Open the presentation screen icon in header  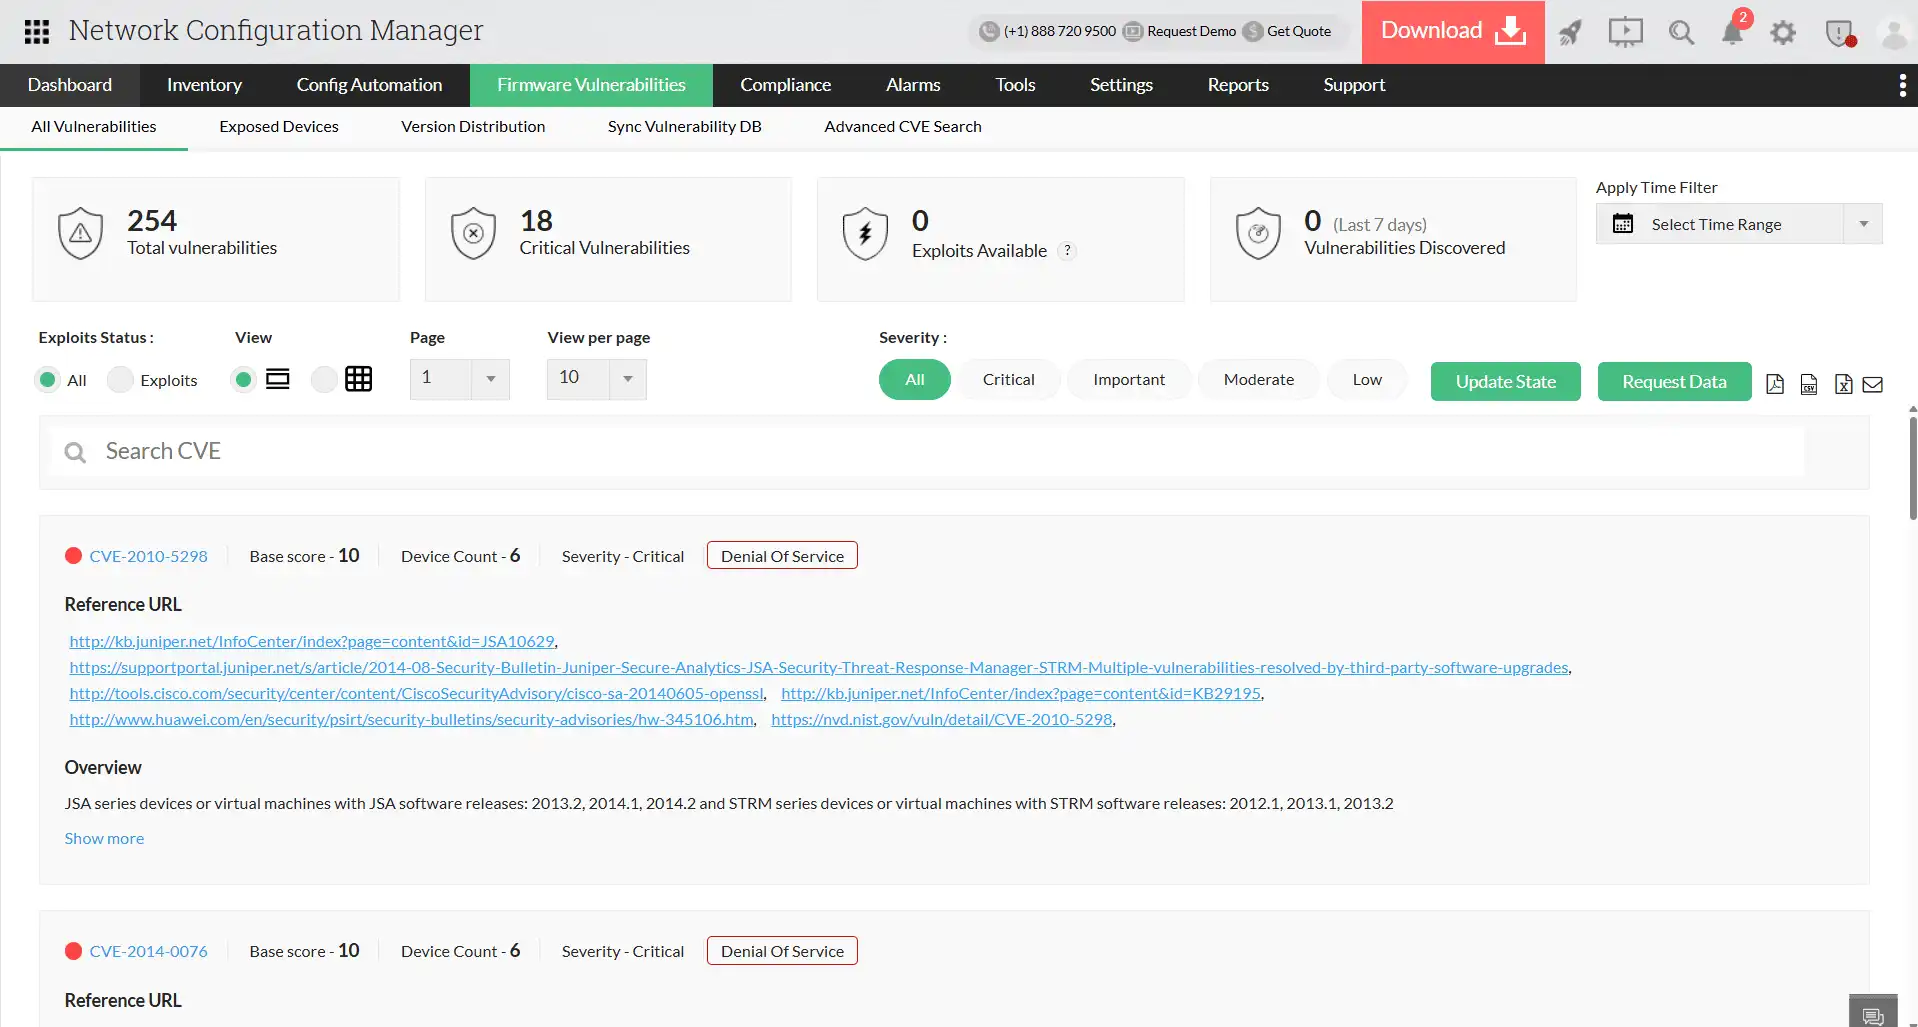tap(1625, 32)
